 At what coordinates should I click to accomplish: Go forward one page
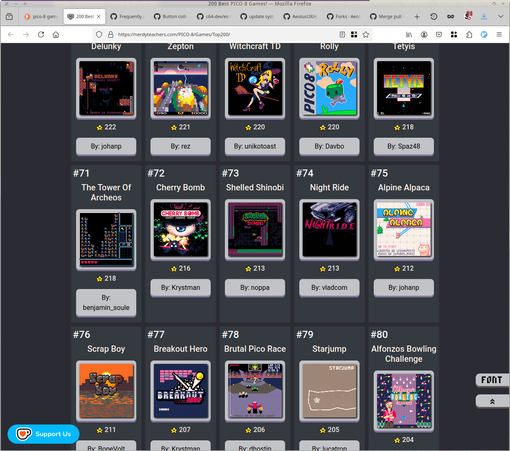click(26, 34)
